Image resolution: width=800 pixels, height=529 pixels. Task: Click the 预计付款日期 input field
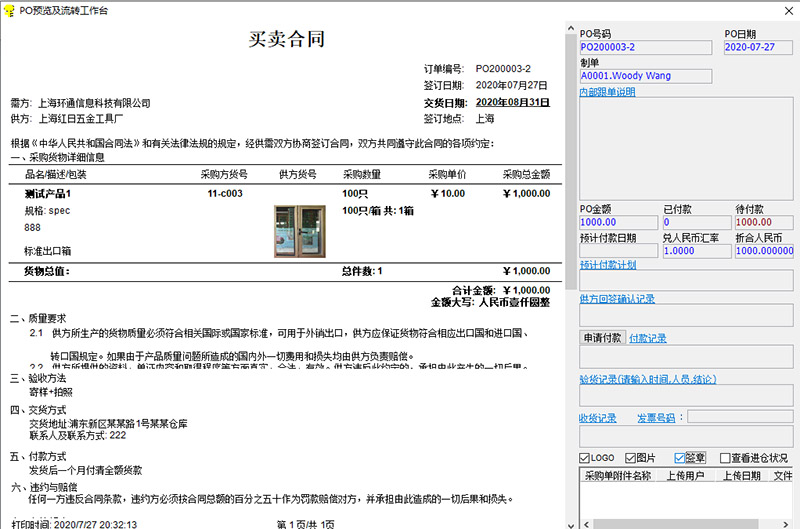pyautogui.click(x=619, y=251)
